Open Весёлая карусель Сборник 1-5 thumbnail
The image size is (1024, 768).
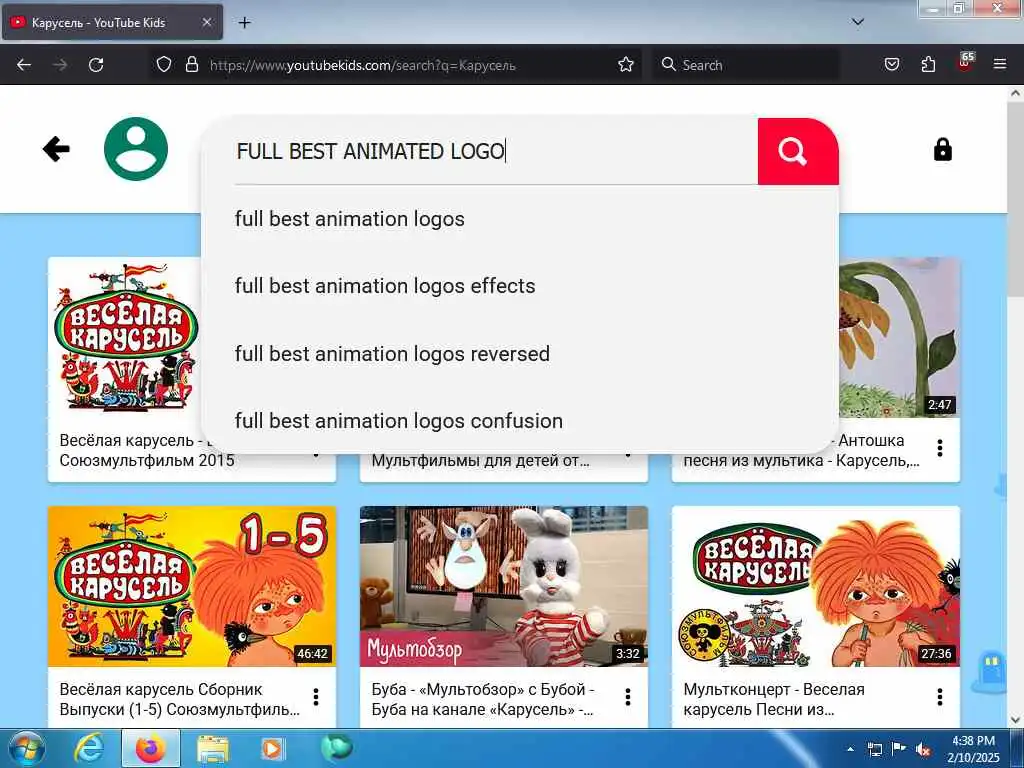coord(192,586)
